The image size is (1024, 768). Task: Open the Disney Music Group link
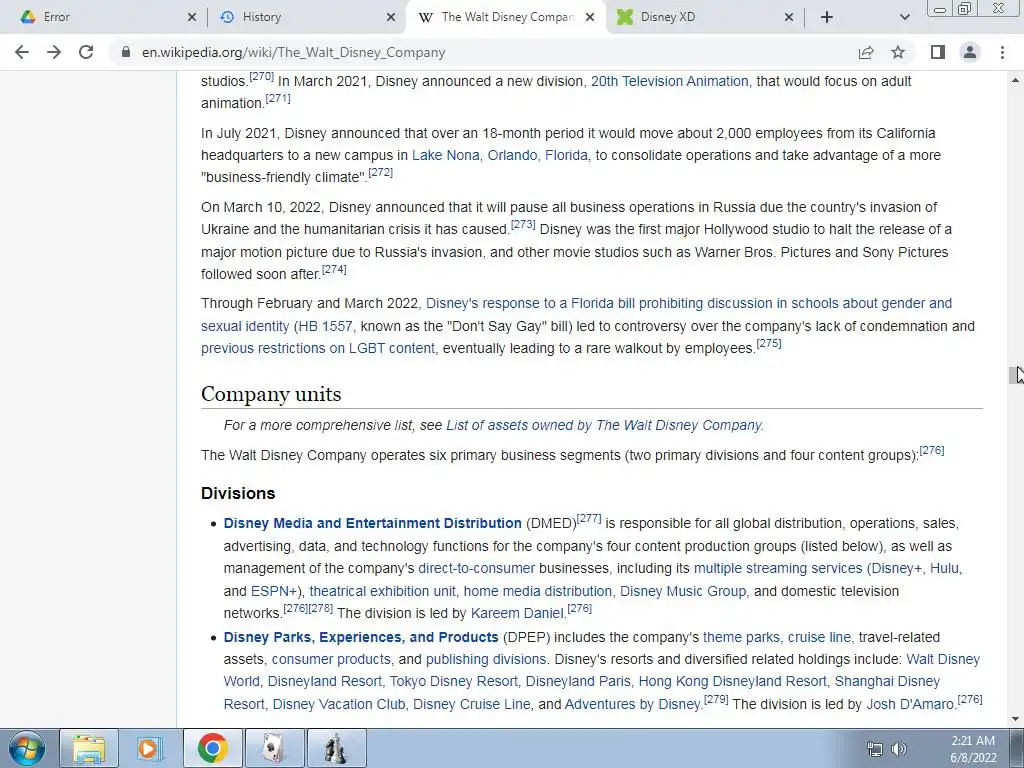683,592
